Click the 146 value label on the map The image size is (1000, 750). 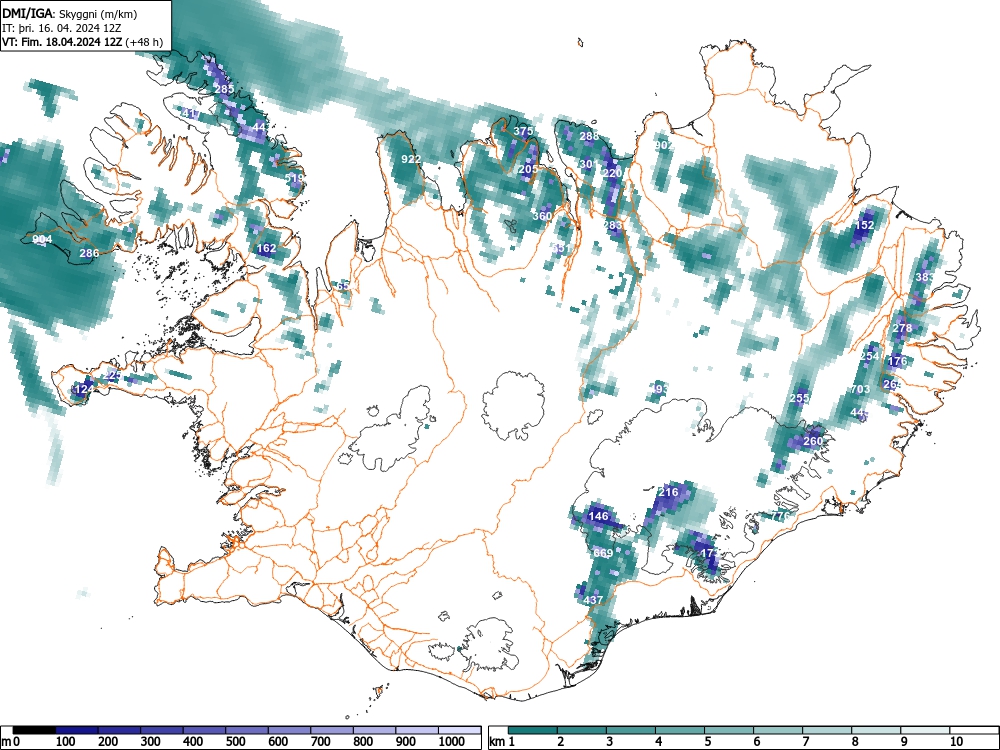[x=598, y=516]
